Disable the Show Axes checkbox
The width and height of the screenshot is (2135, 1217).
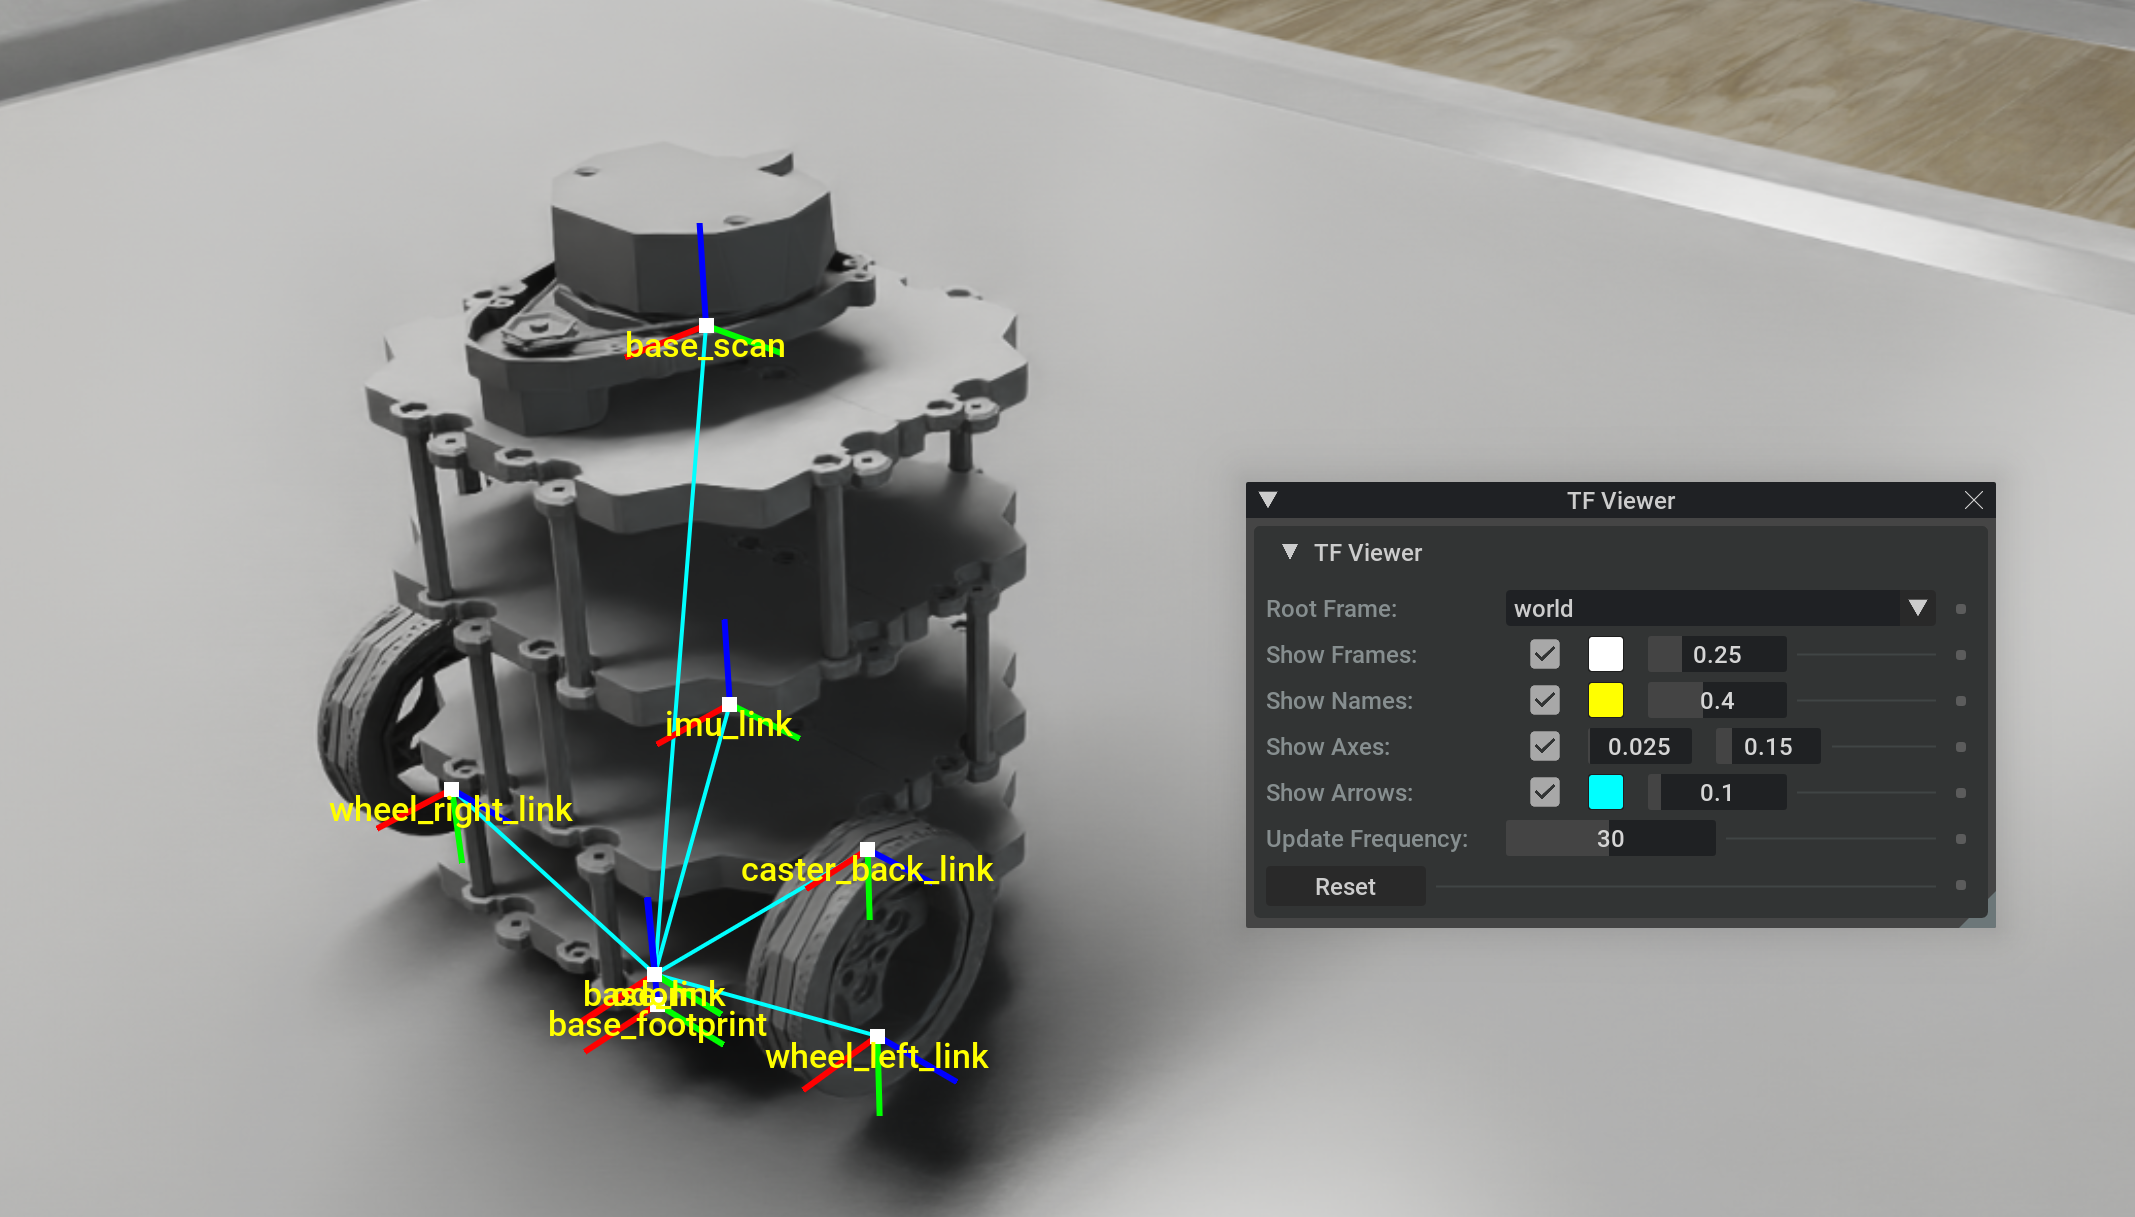(1544, 747)
